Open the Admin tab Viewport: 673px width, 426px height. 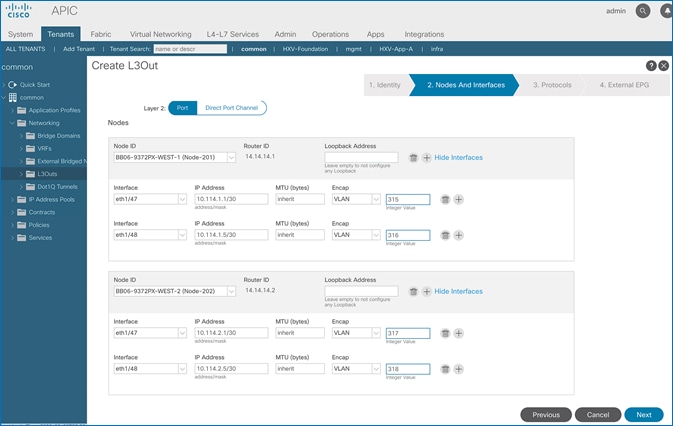pyautogui.click(x=285, y=34)
